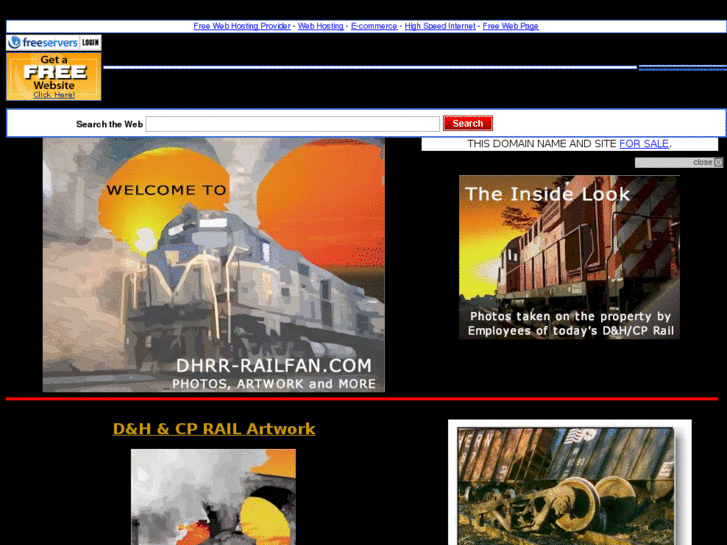727x545 pixels.
Task: Click the derailed train wheels photo
Action: (x=570, y=482)
